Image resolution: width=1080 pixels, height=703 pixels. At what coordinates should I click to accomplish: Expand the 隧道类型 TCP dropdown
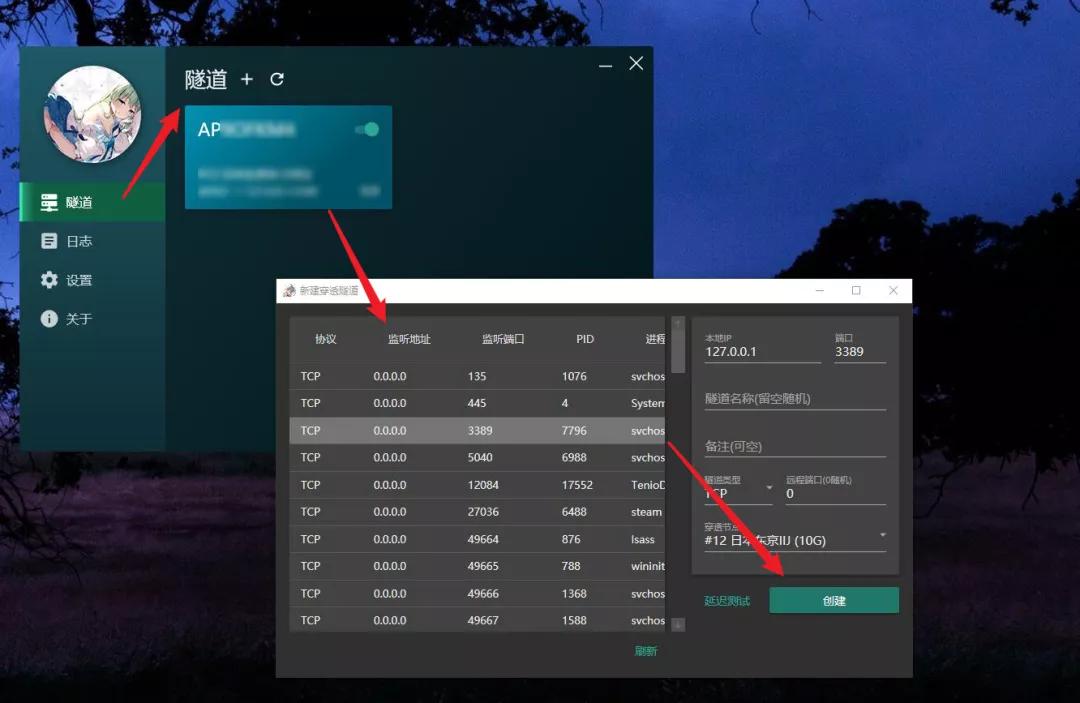click(x=769, y=488)
